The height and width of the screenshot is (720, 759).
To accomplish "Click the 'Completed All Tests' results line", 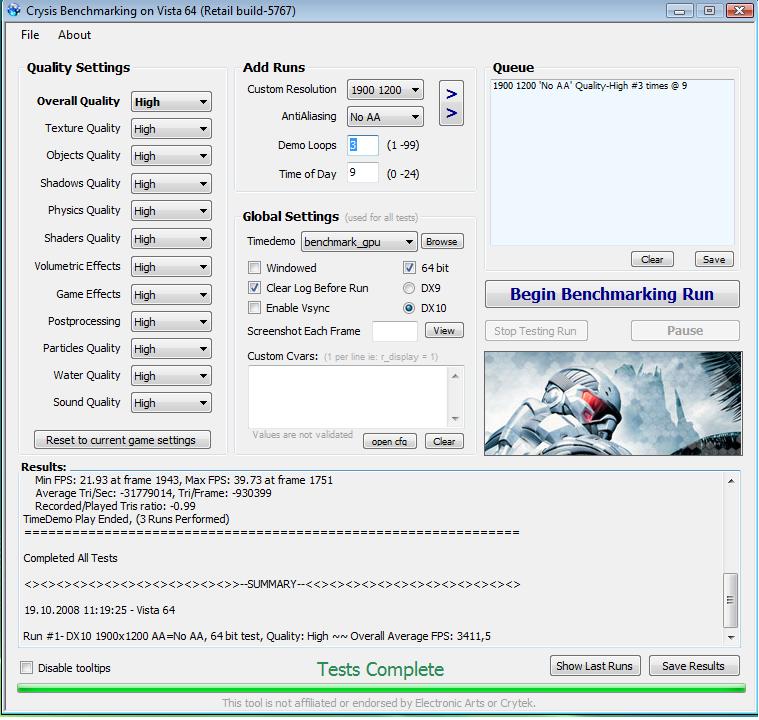I will coord(70,558).
